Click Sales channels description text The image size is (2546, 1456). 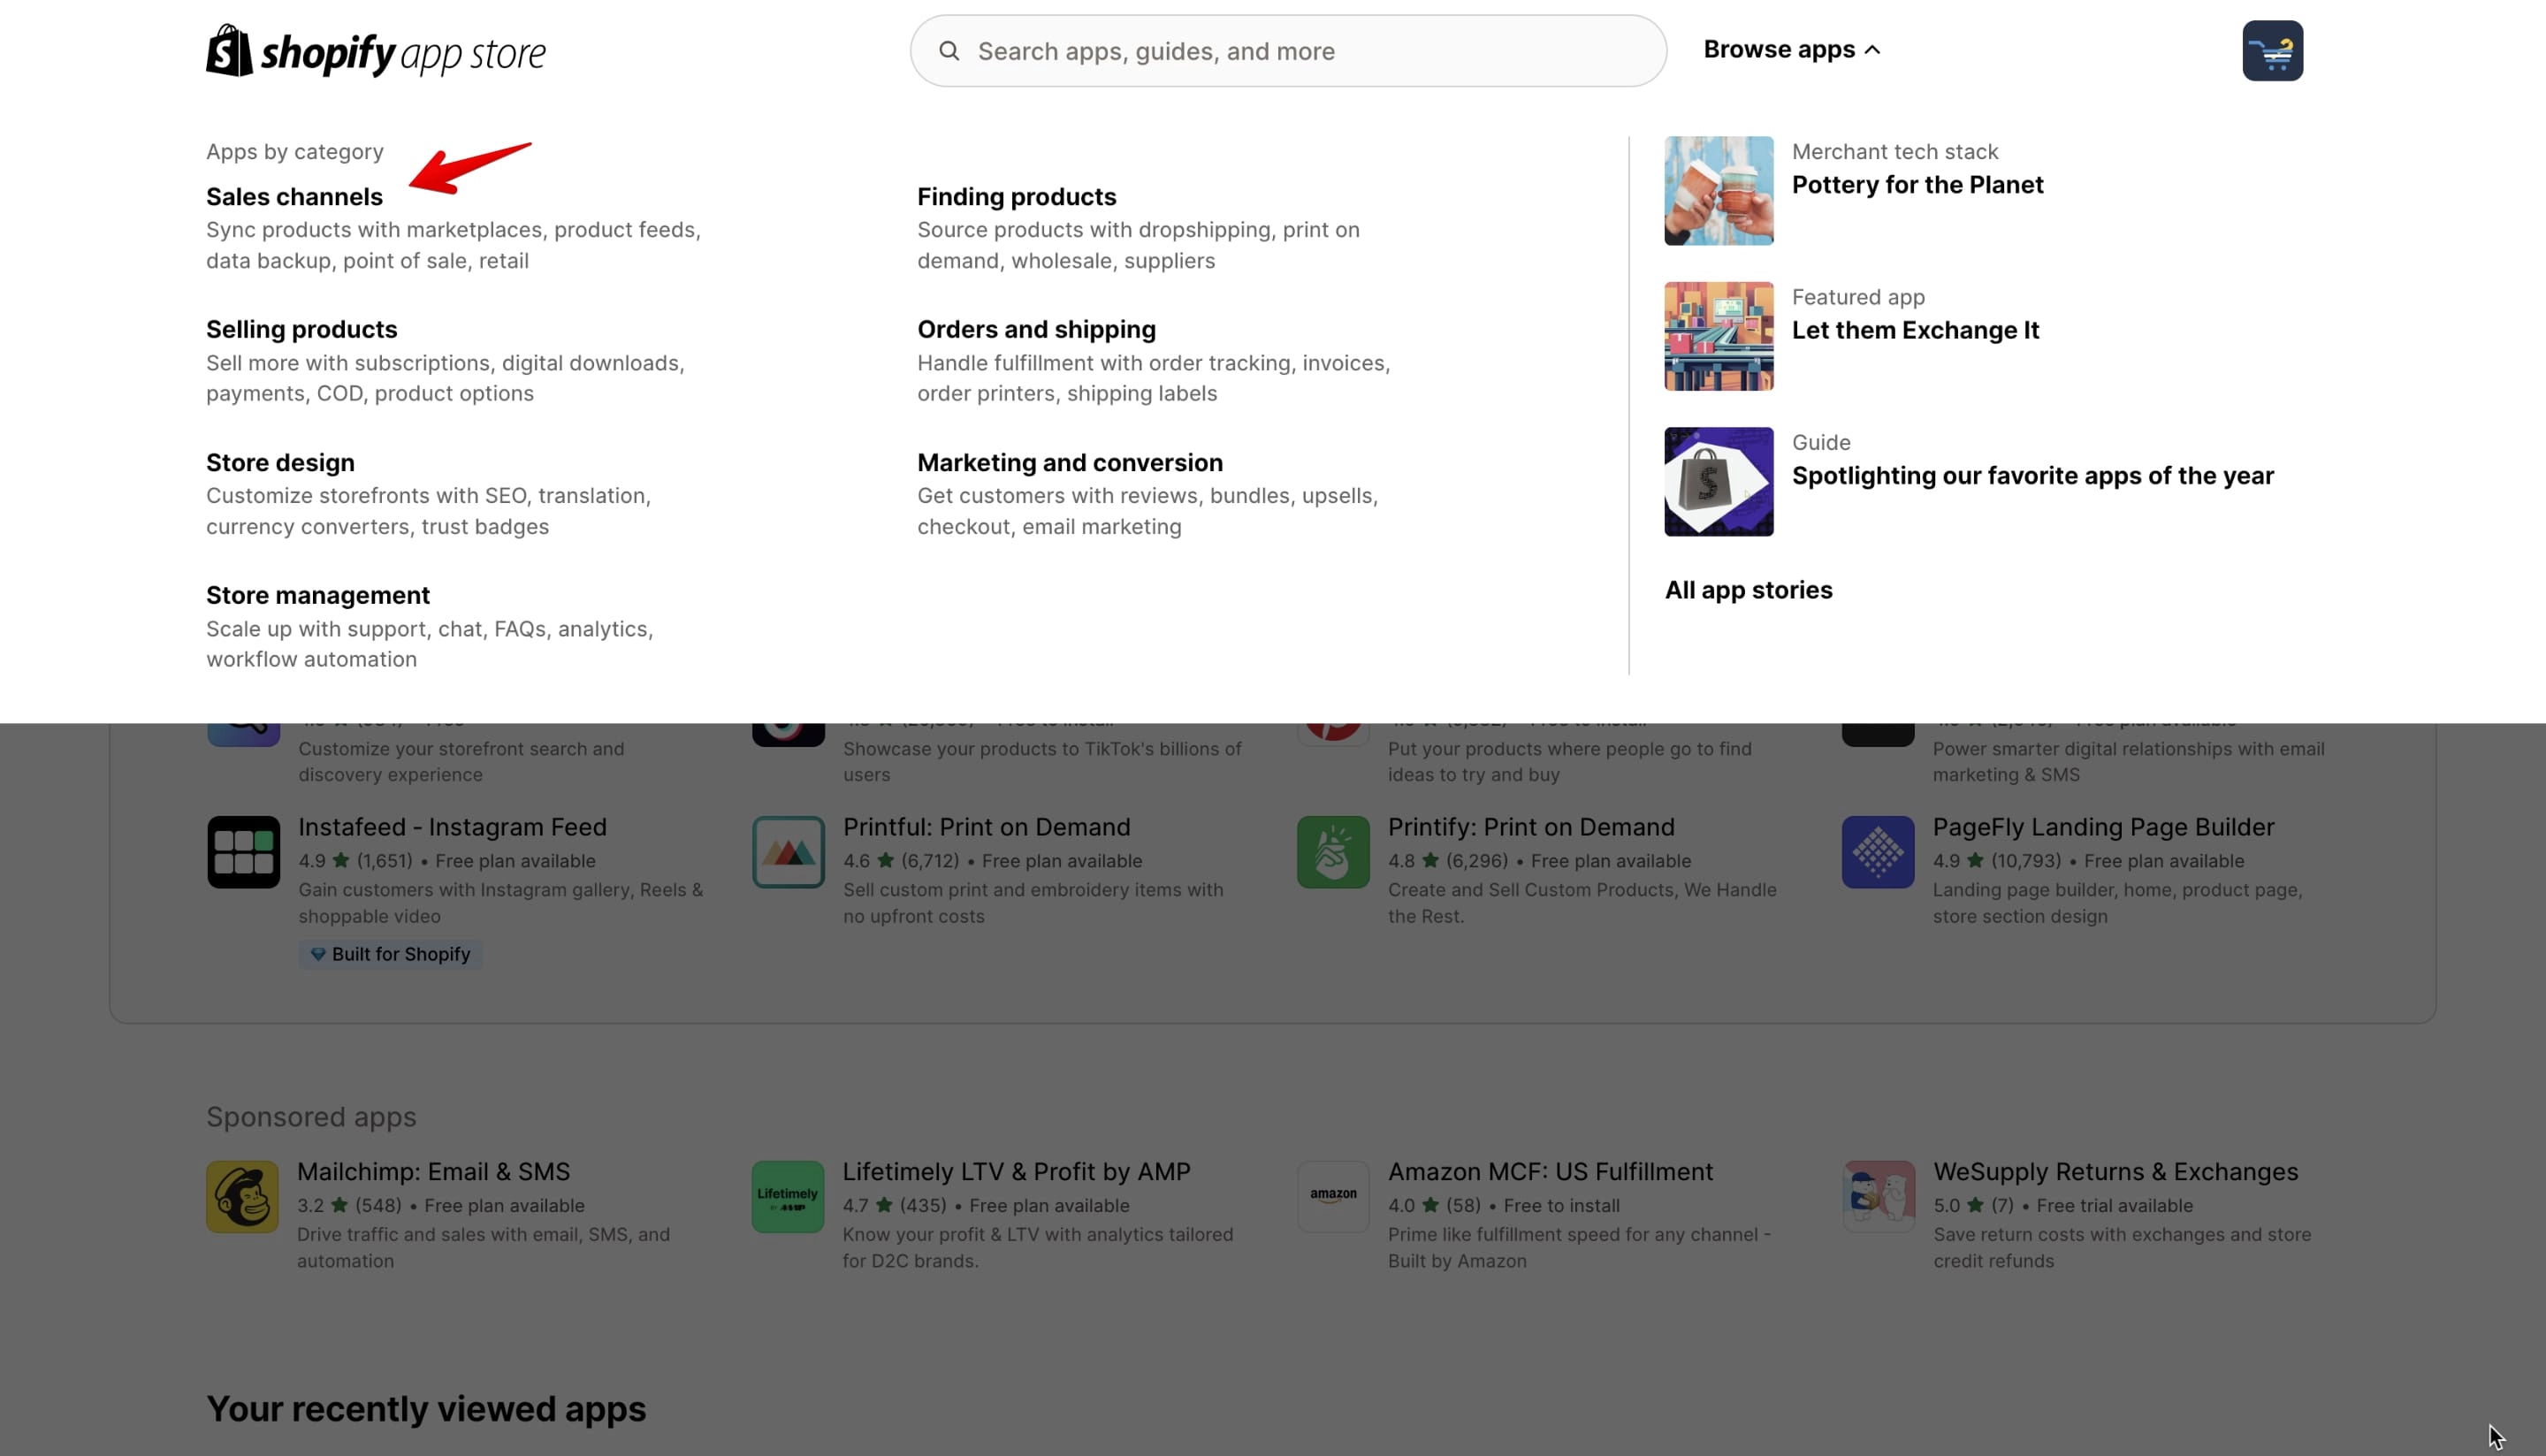click(x=453, y=245)
